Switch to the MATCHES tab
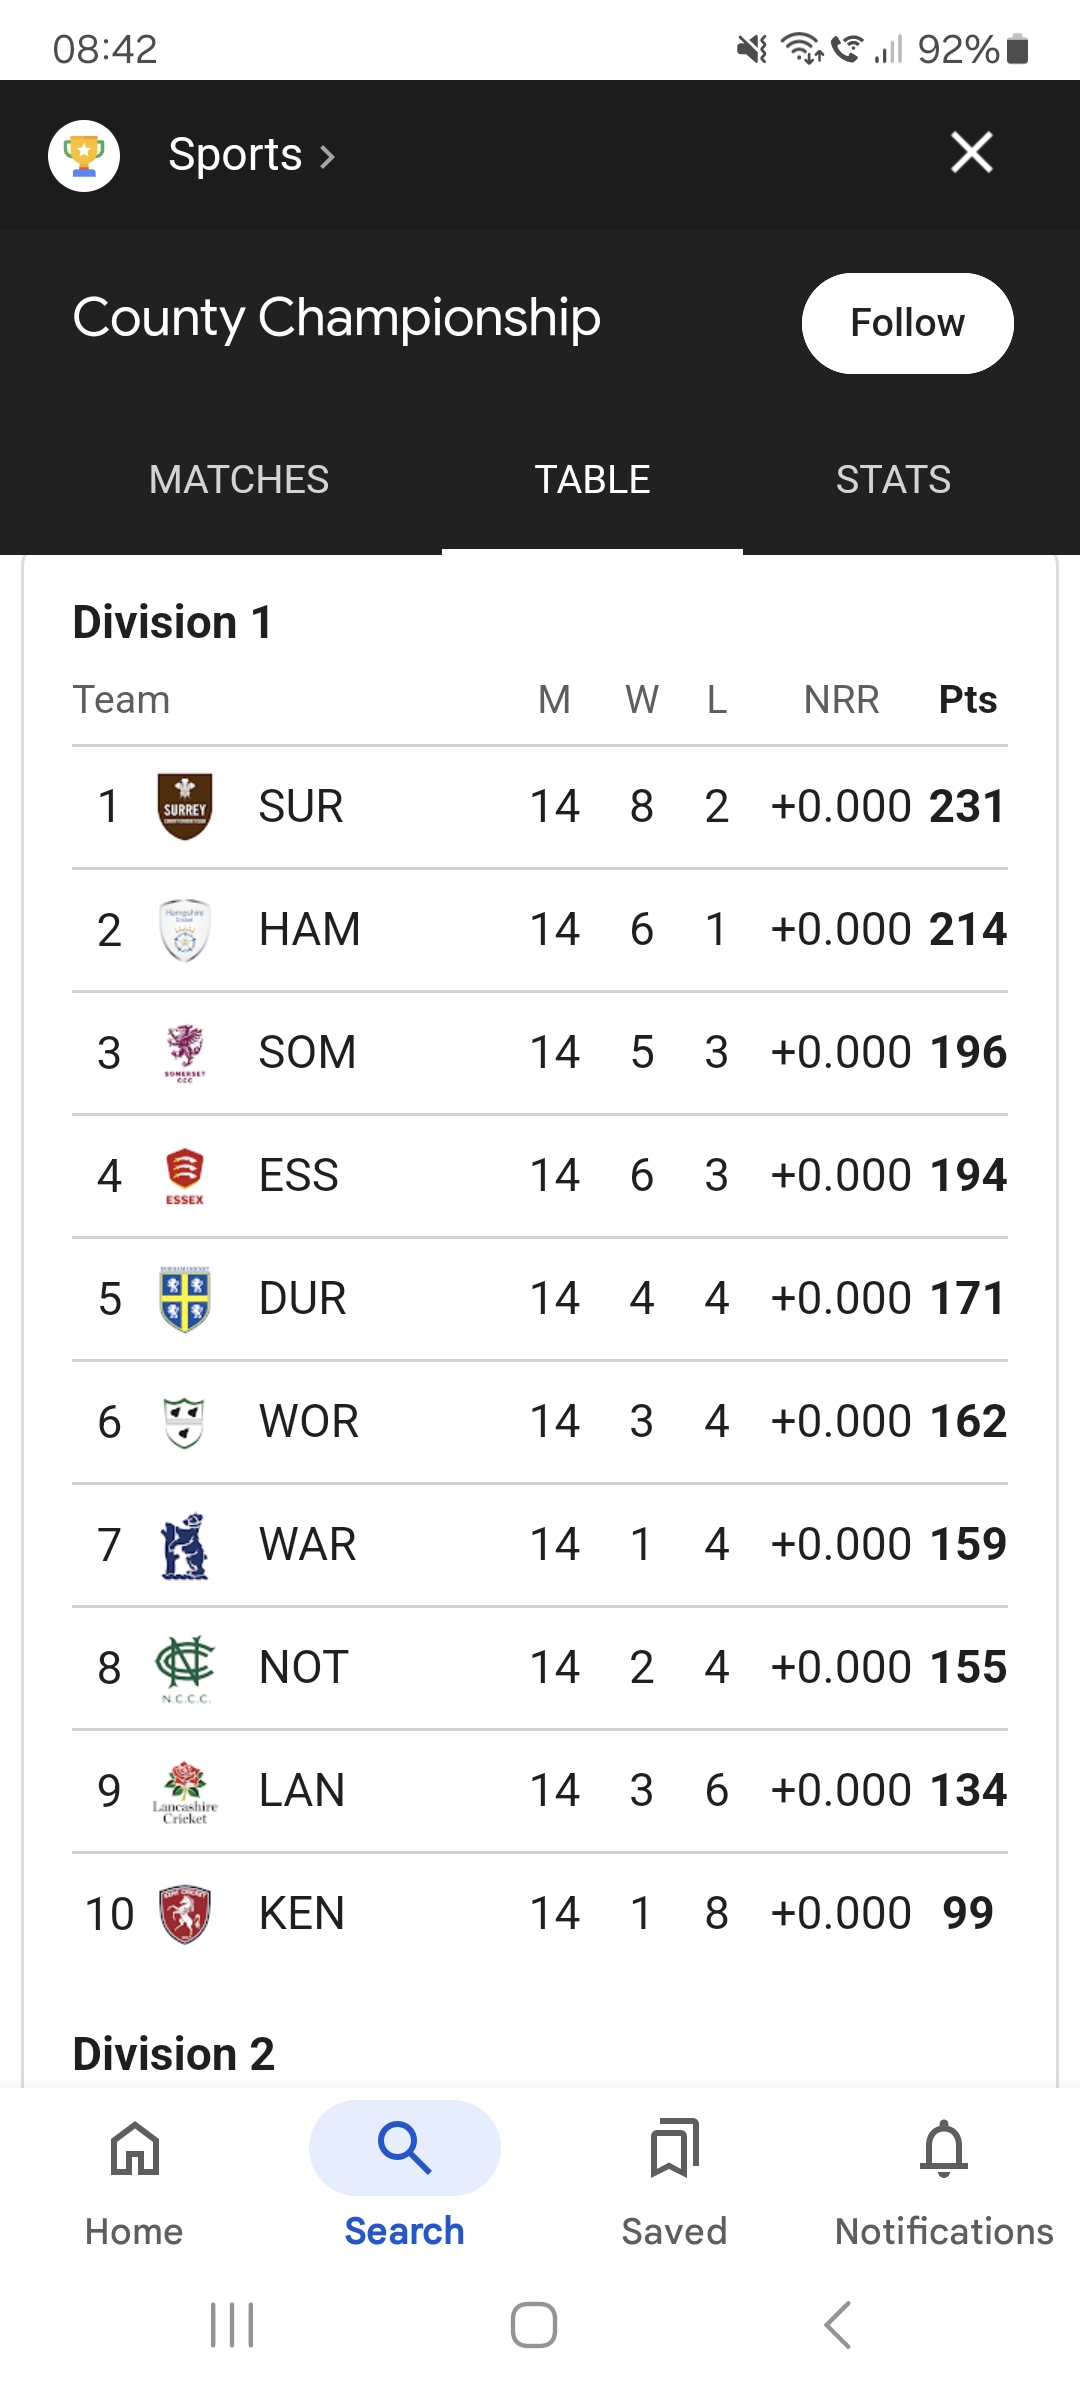This screenshot has height=2400, width=1080. click(239, 480)
